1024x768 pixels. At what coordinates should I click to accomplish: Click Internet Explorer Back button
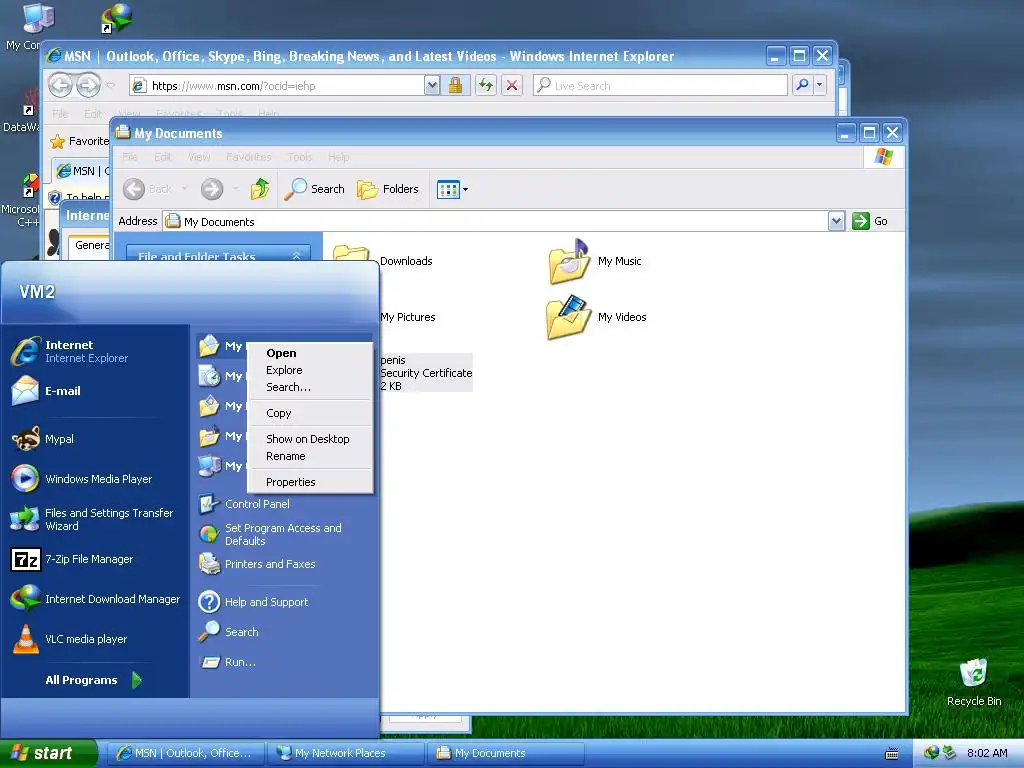tap(60, 85)
